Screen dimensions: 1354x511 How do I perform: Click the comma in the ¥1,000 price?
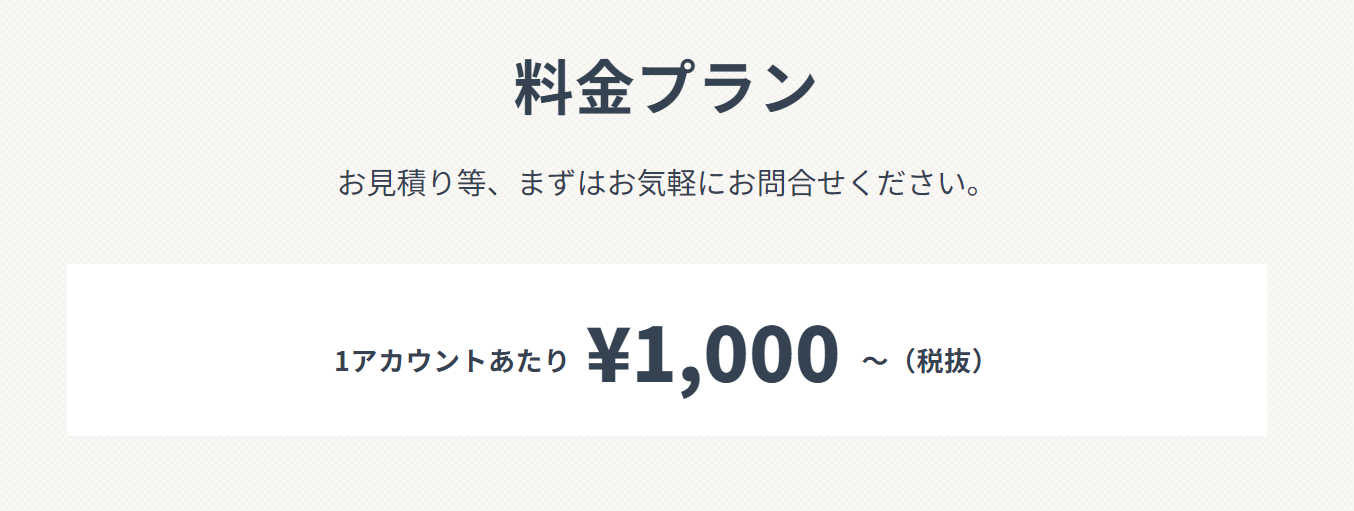pyautogui.click(x=687, y=380)
